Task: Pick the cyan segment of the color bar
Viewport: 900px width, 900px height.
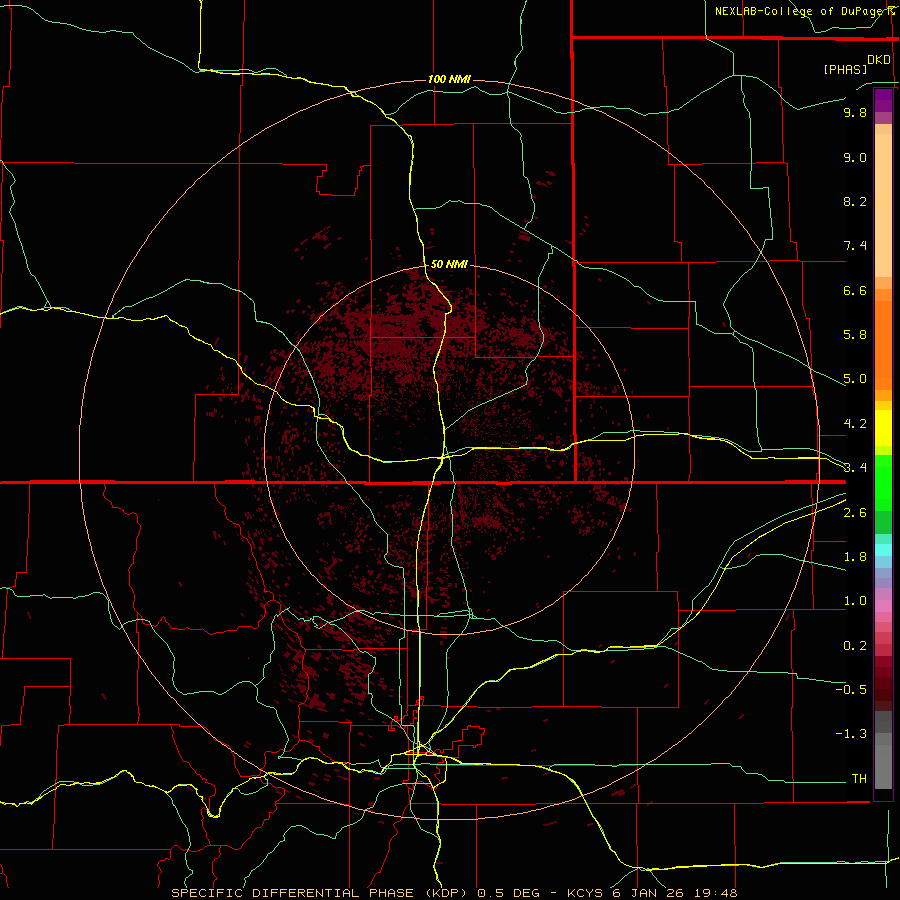Action: coord(883,550)
